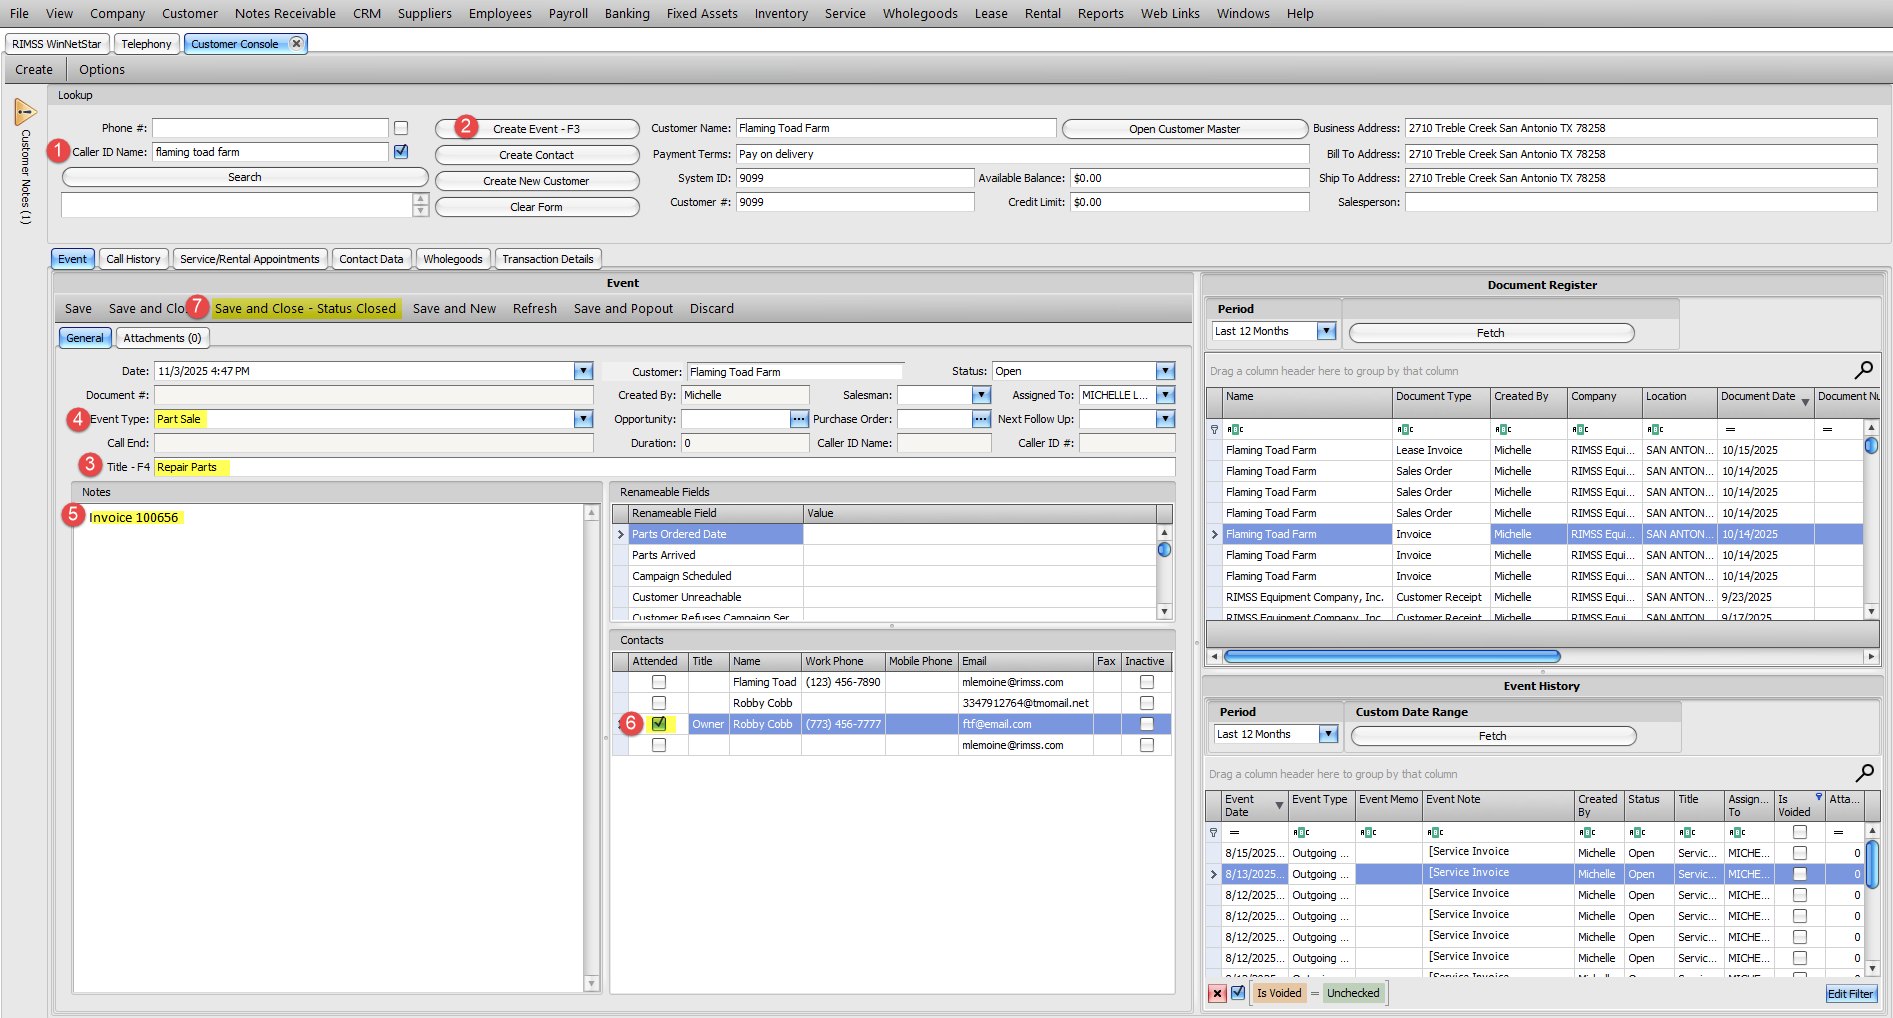Expand the Status dropdown showing Open

point(1165,372)
